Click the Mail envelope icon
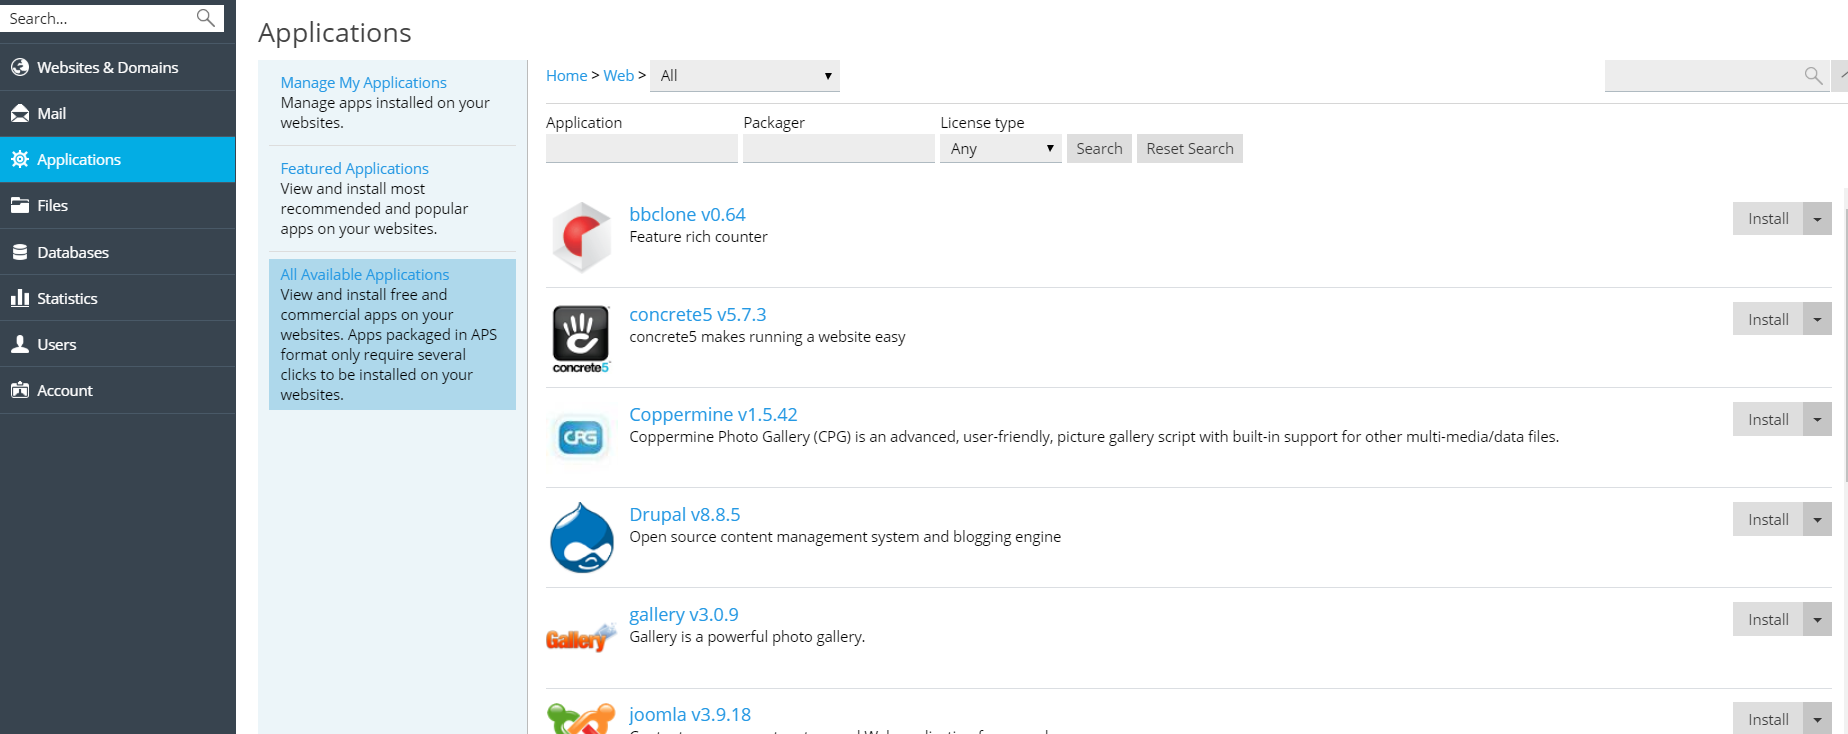This screenshot has height=734, width=1848. tap(20, 113)
